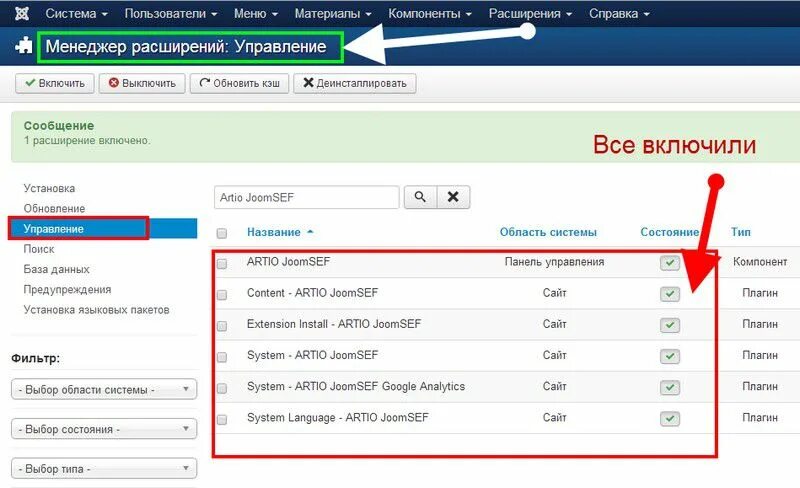Select Управление in sidebar

(x=103, y=229)
